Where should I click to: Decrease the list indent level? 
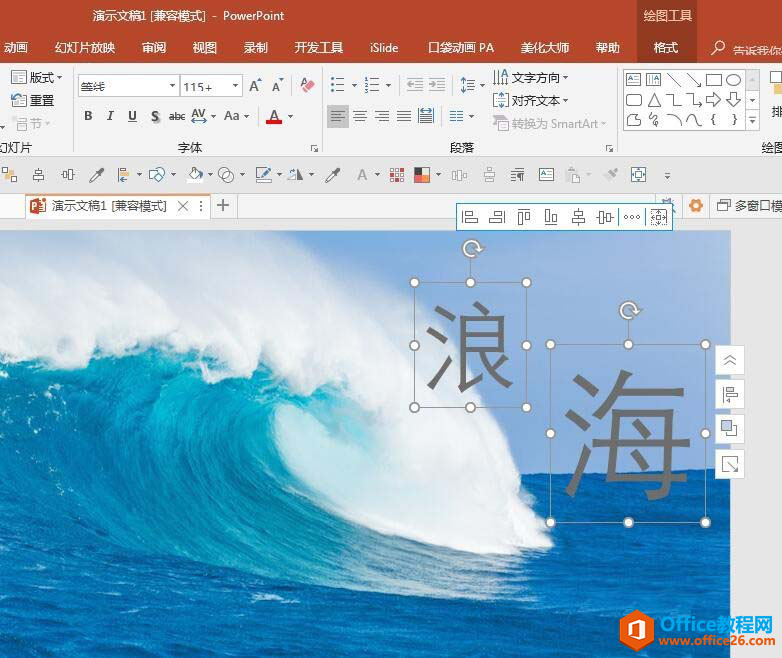414,85
